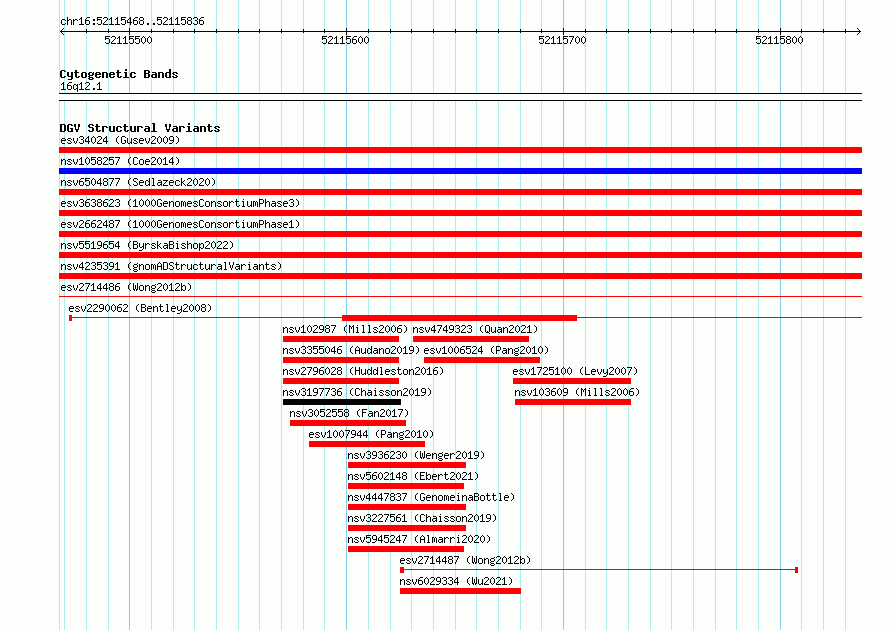Click the 52115600 ruler position
890x630 pixels.
pyautogui.click(x=345, y=40)
